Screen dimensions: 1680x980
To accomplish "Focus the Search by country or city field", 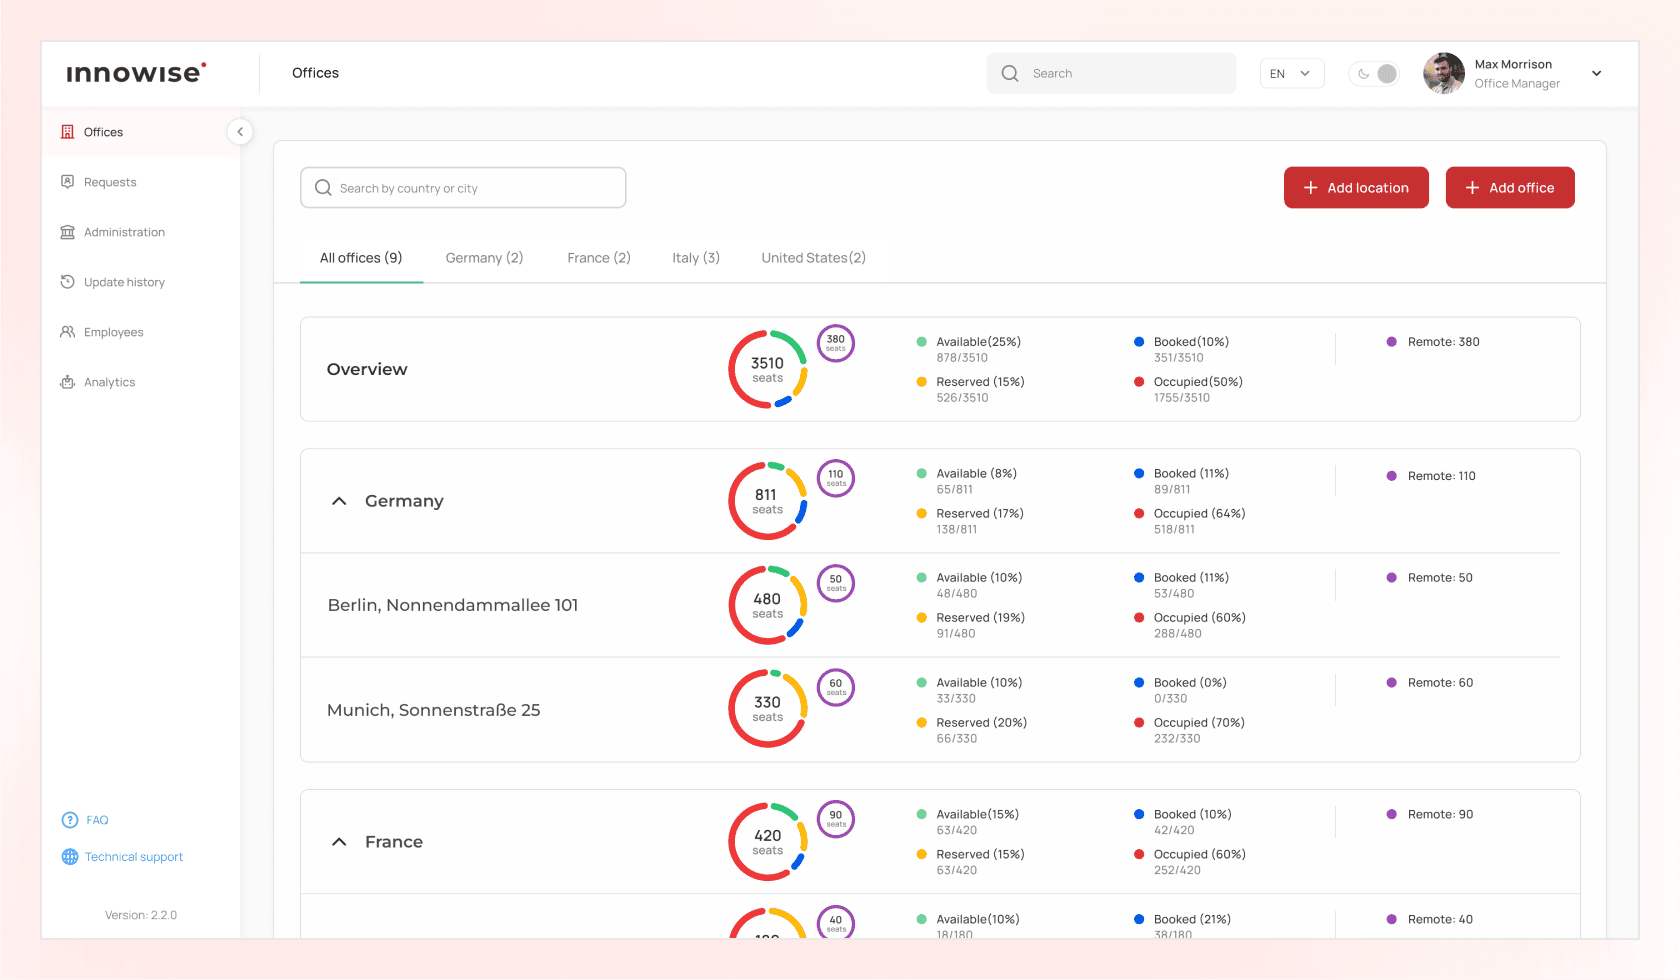I will tap(463, 188).
